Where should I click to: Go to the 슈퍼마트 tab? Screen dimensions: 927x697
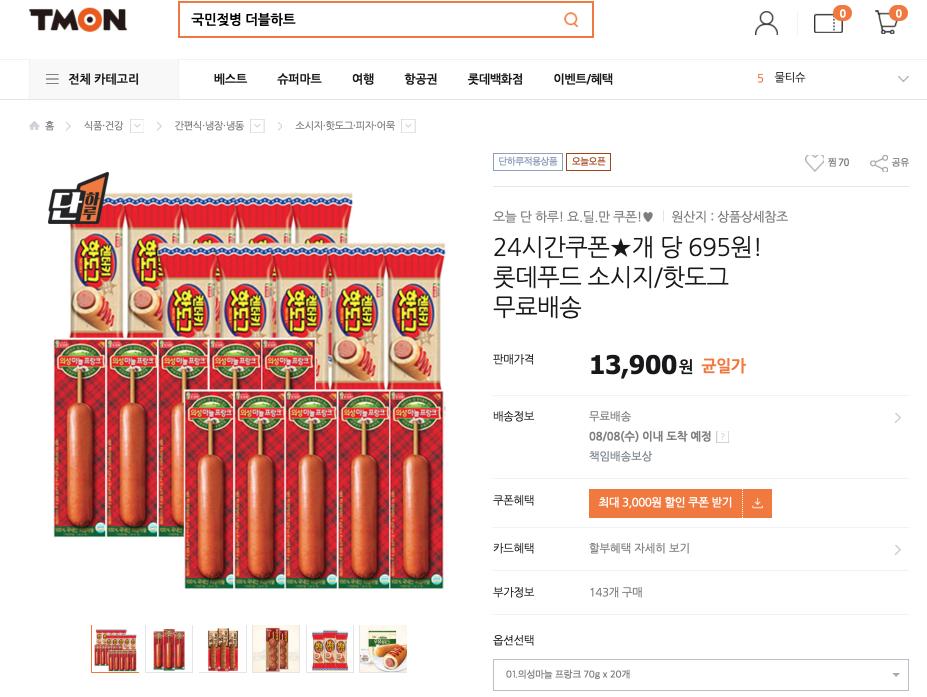tap(299, 79)
